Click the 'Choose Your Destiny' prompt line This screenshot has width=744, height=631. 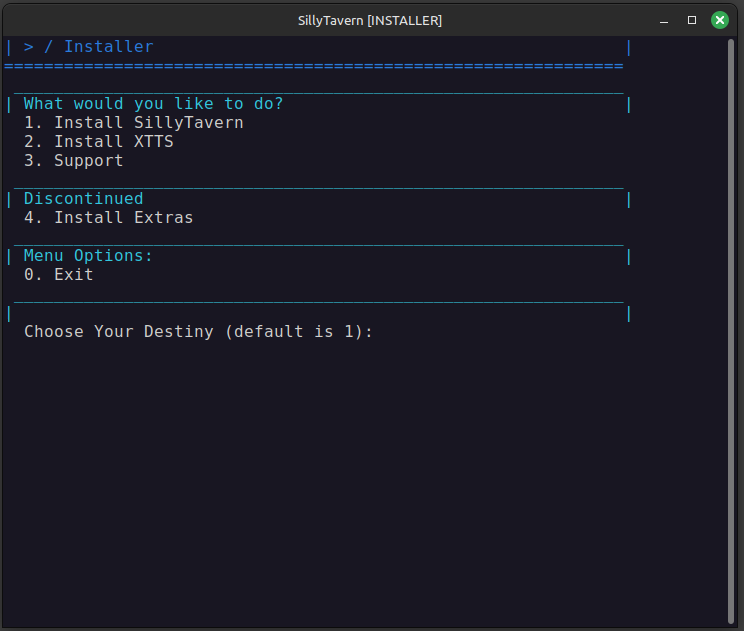click(x=198, y=332)
